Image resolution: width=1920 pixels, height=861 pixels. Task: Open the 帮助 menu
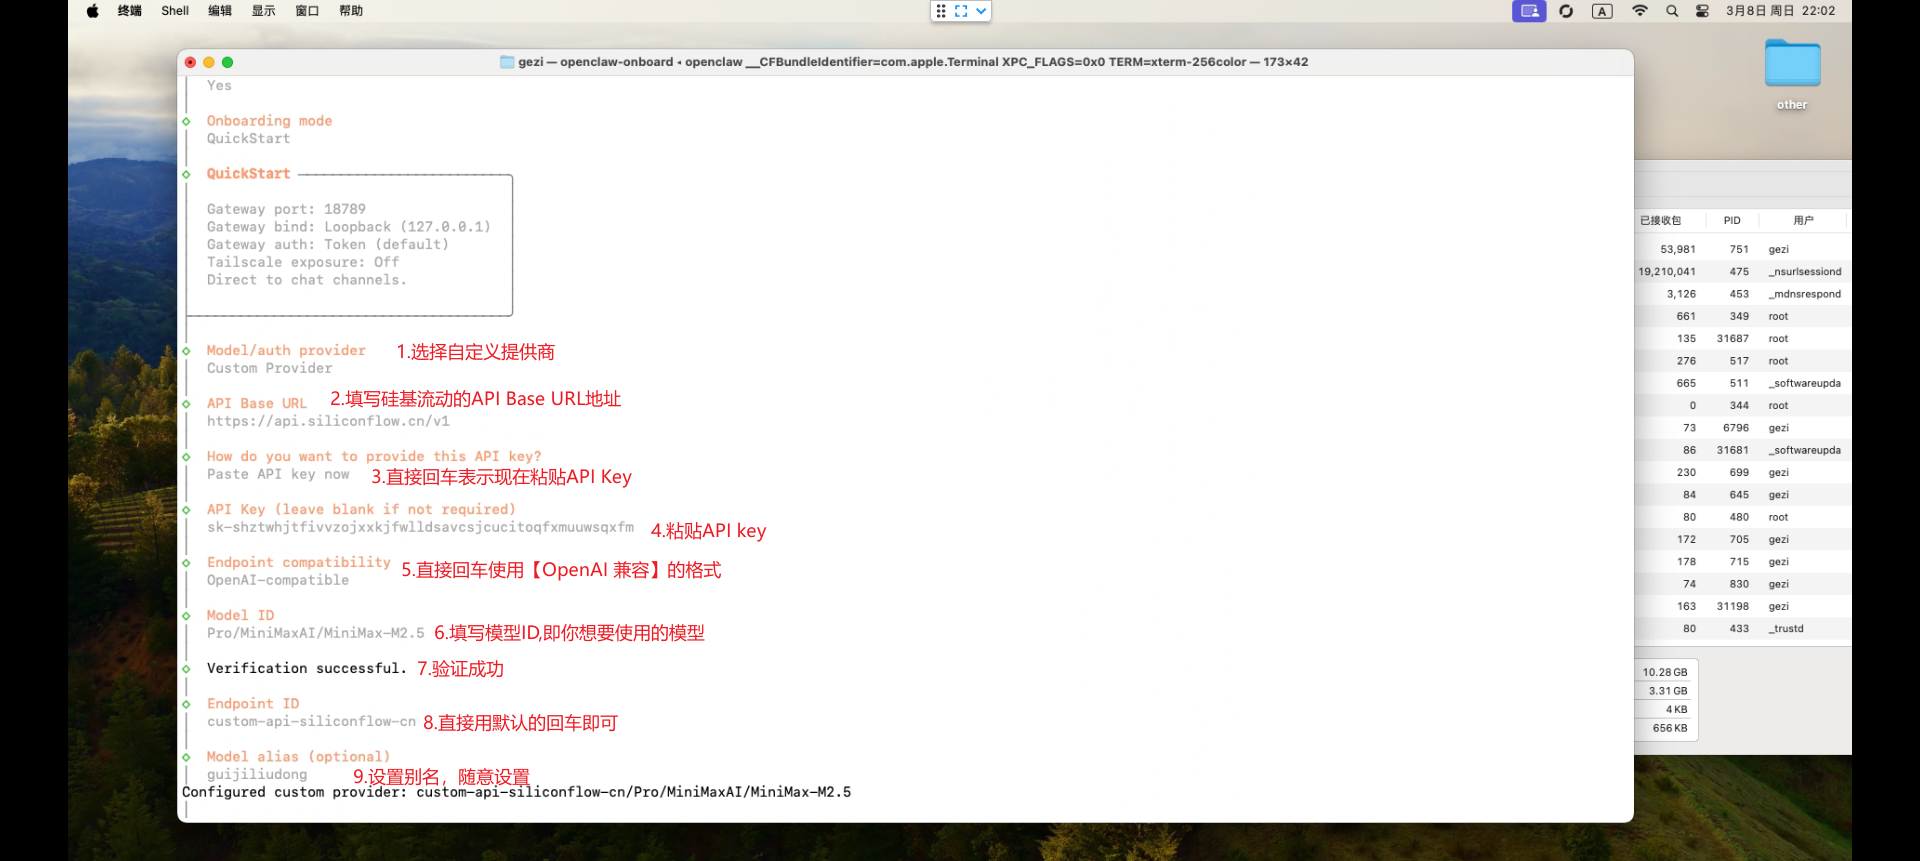point(351,11)
